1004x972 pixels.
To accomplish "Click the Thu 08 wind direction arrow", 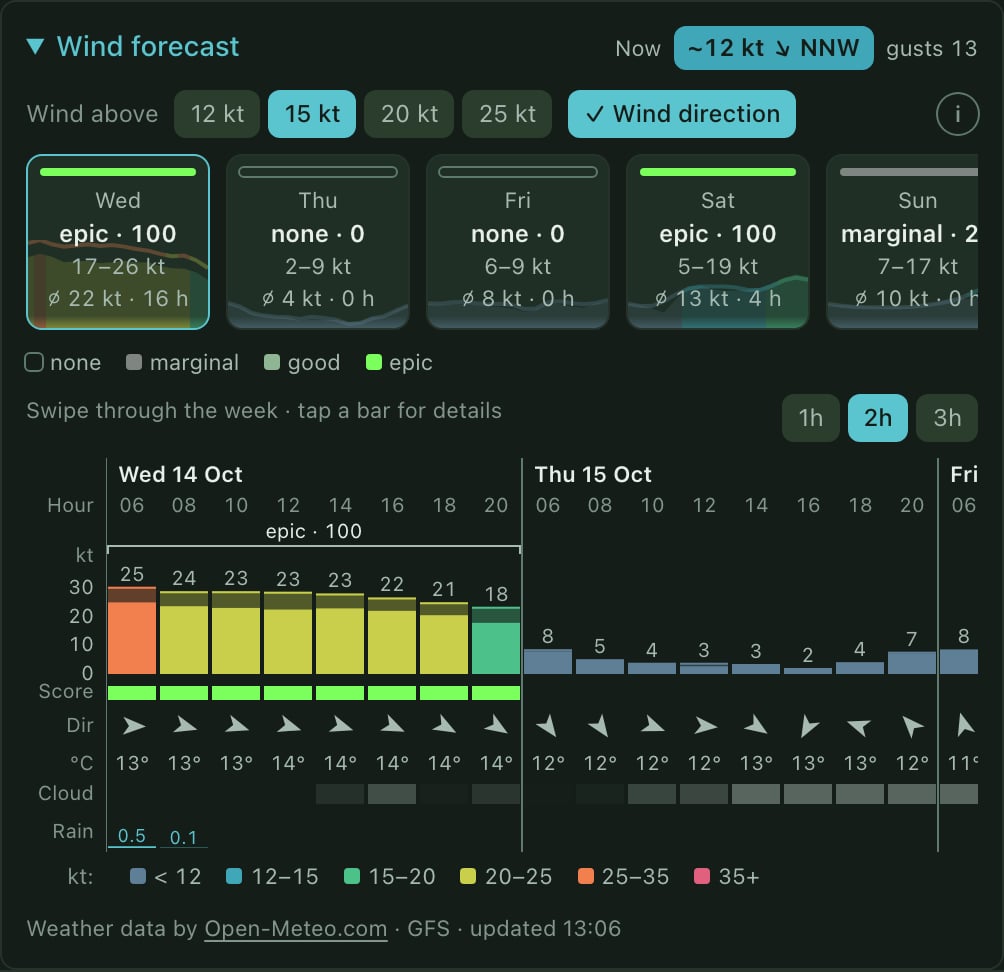I will pyautogui.click(x=599, y=725).
